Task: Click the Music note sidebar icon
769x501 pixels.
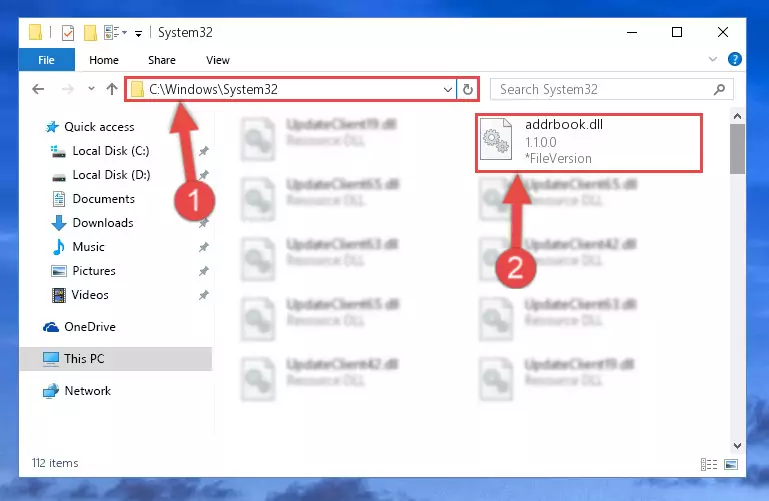Action: (x=58, y=247)
